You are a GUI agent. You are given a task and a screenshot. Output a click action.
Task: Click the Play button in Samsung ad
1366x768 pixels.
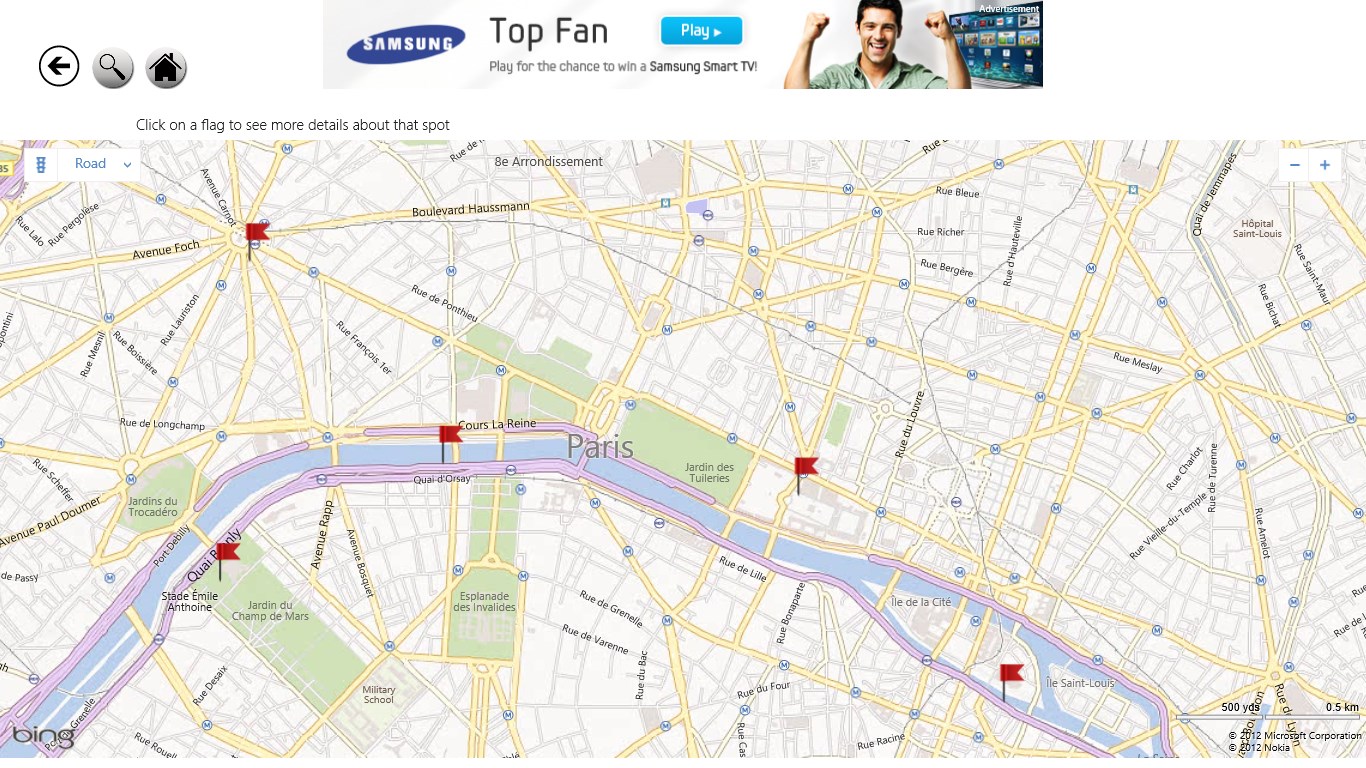701,31
